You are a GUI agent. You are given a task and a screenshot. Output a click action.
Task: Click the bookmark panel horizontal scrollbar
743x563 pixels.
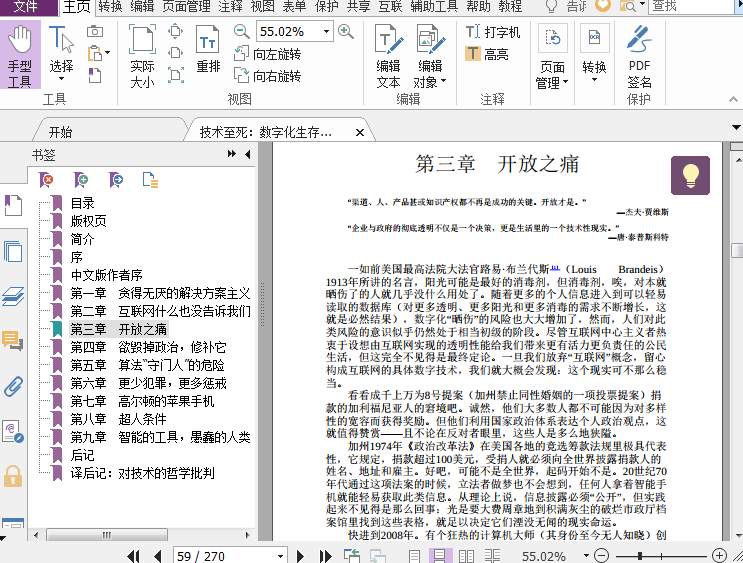pos(107,535)
